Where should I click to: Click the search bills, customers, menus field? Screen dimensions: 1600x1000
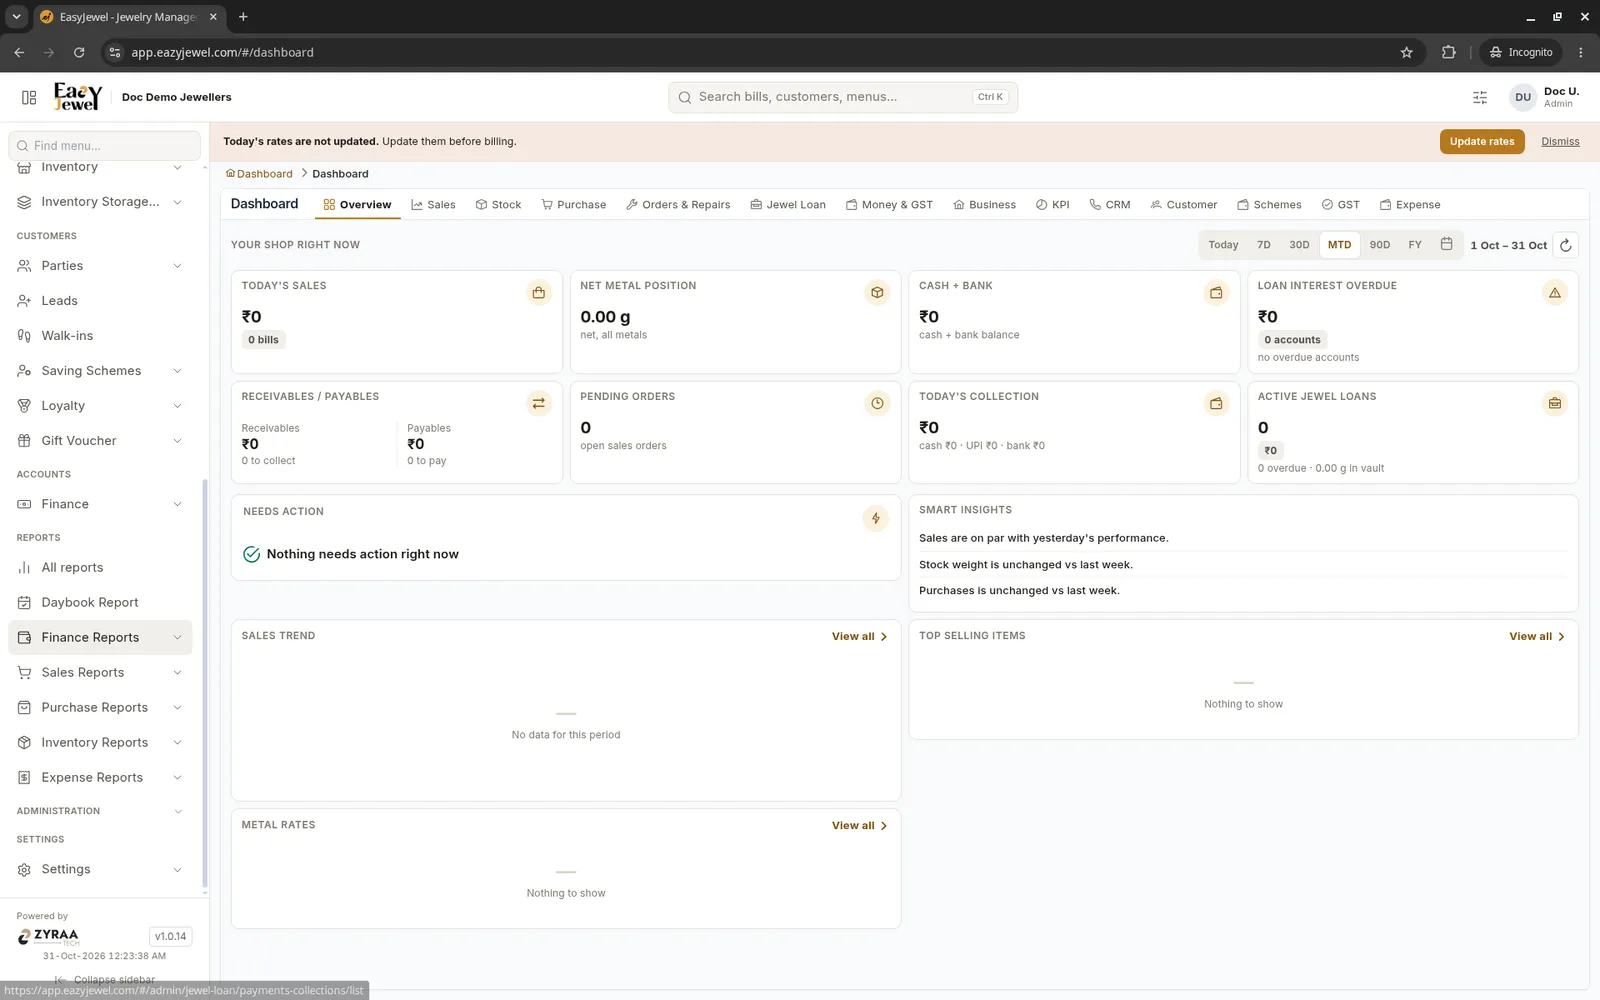pyautogui.click(x=843, y=97)
